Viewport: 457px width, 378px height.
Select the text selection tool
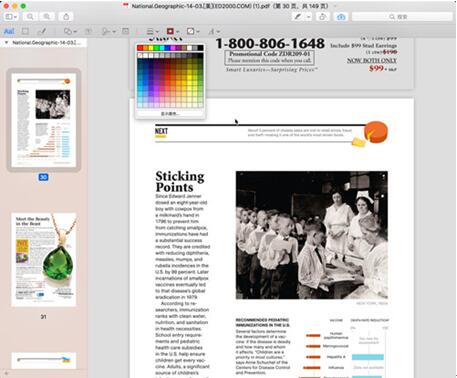9,31
